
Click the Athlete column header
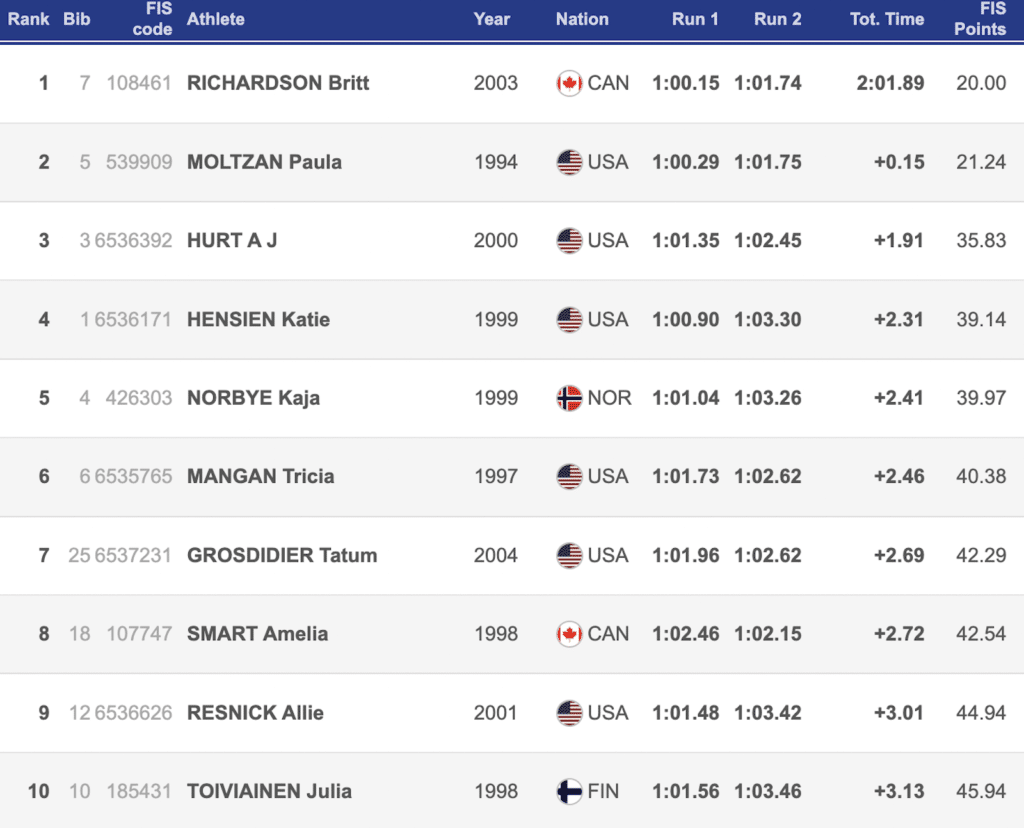(216, 19)
